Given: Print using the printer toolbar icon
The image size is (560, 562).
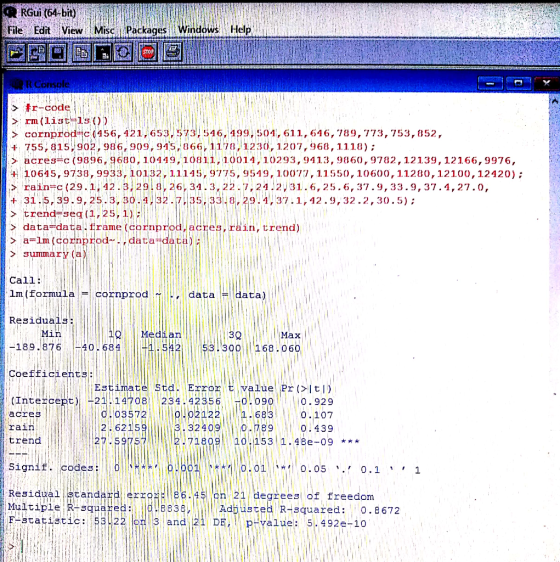Looking at the screenshot, I should coord(172,52).
